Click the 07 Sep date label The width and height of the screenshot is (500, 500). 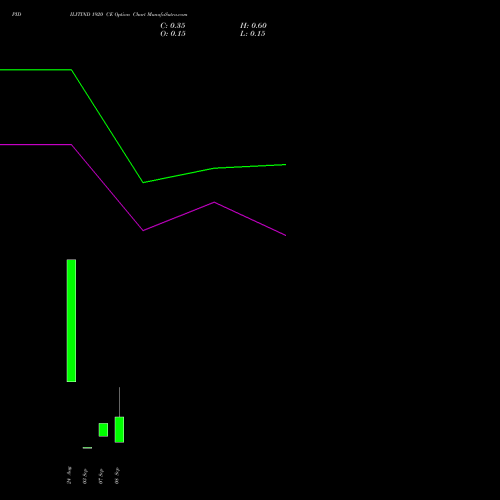(101, 476)
